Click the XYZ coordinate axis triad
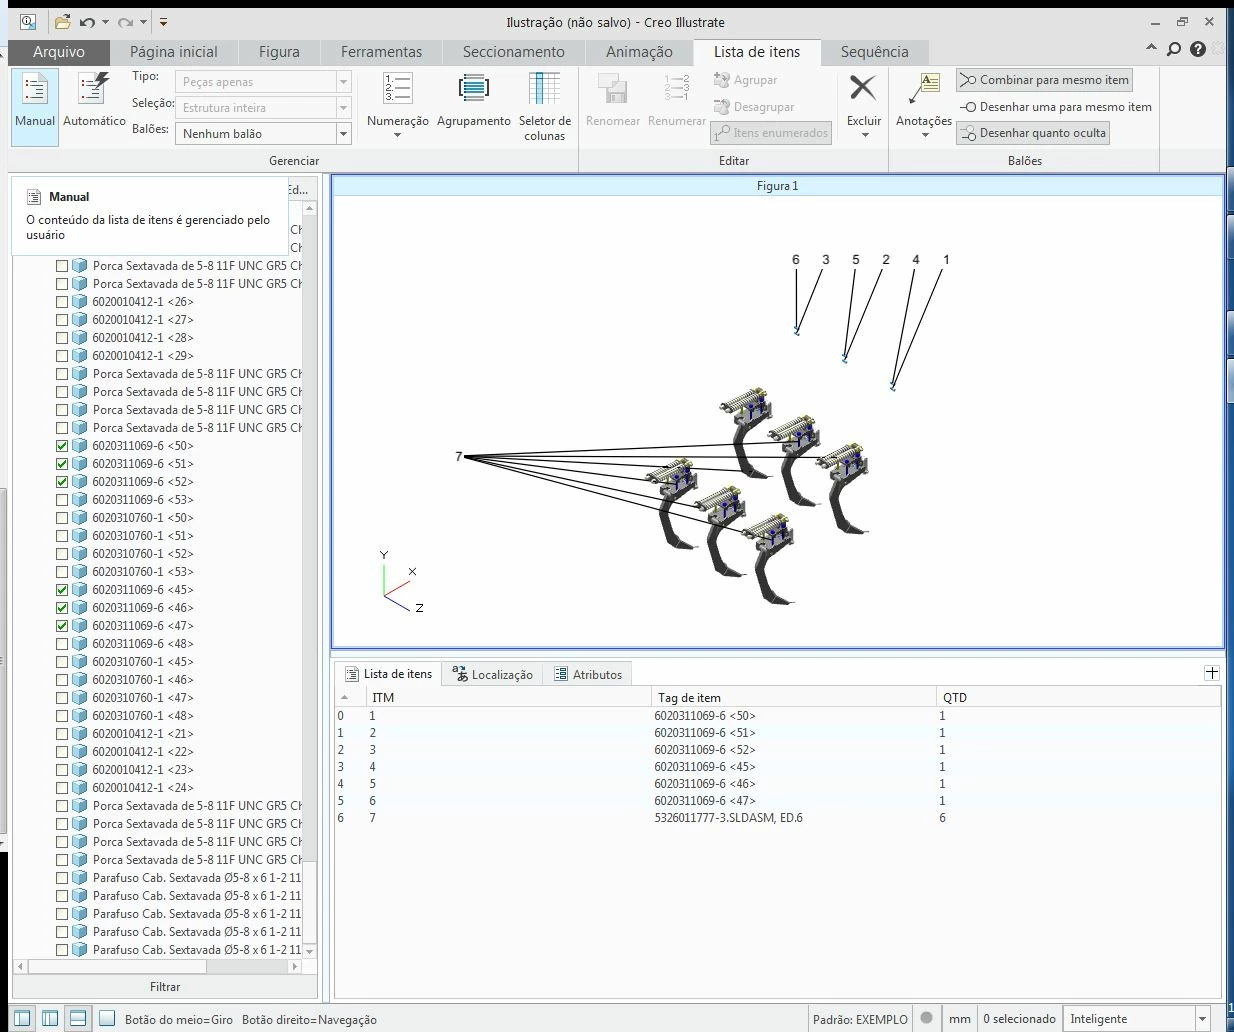This screenshot has height=1032, width=1234. [x=400, y=583]
